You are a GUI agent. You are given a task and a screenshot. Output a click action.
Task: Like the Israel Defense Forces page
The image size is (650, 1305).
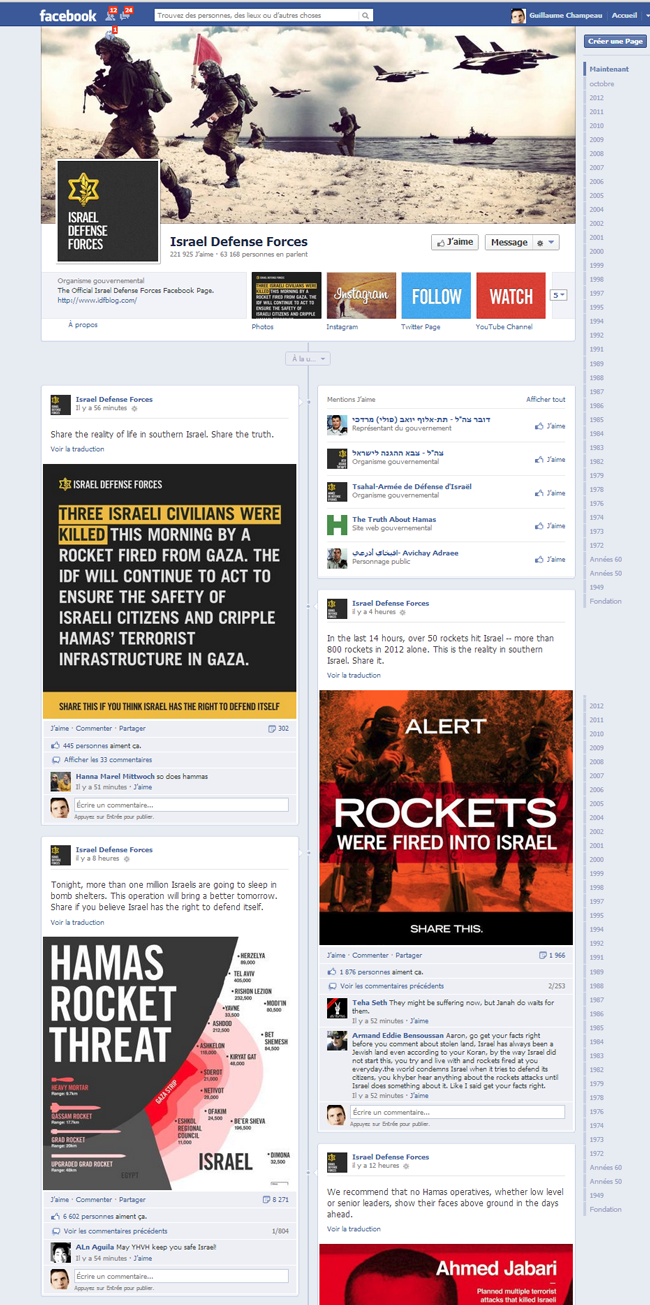(455, 242)
